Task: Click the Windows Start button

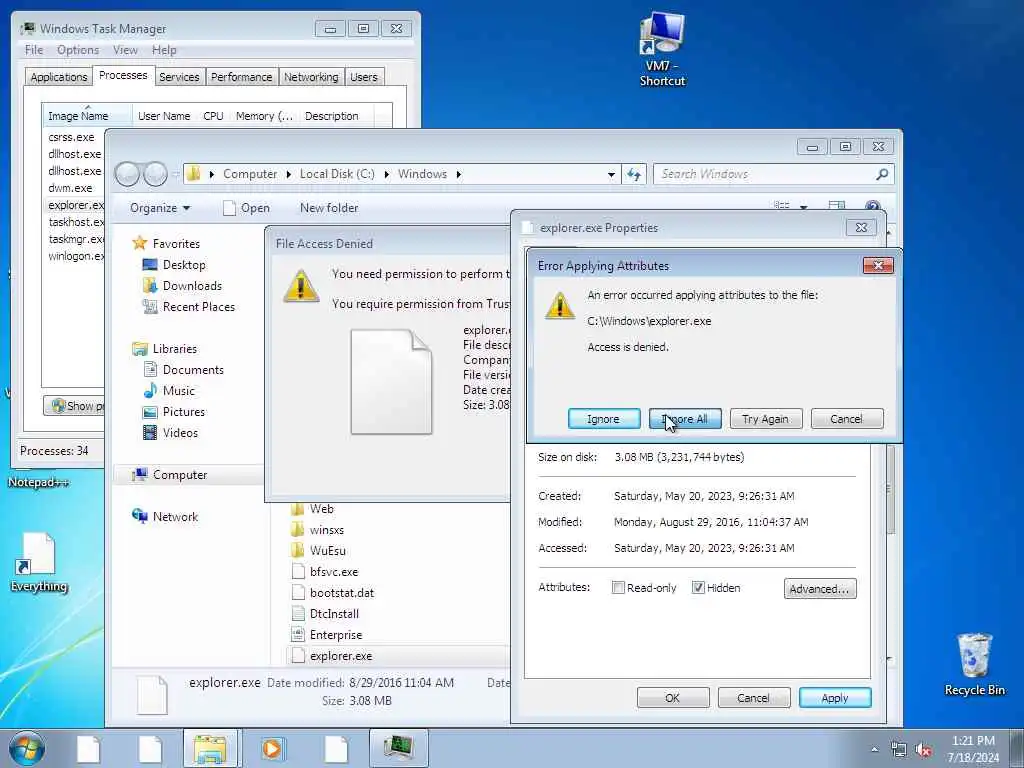Action: point(27,748)
